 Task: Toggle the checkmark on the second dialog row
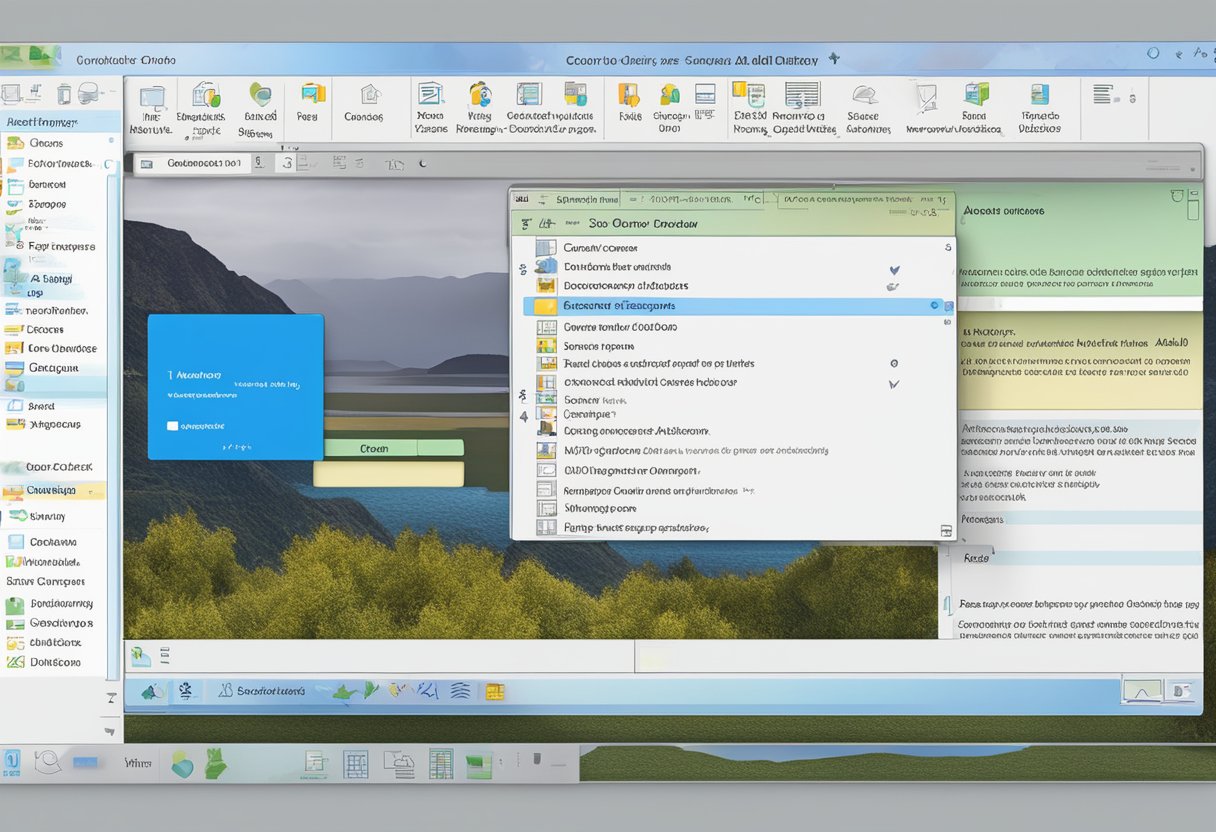[895, 270]
